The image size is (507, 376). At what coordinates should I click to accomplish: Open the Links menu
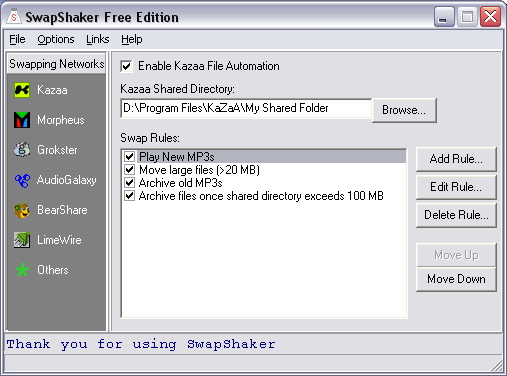click(98, 39)
